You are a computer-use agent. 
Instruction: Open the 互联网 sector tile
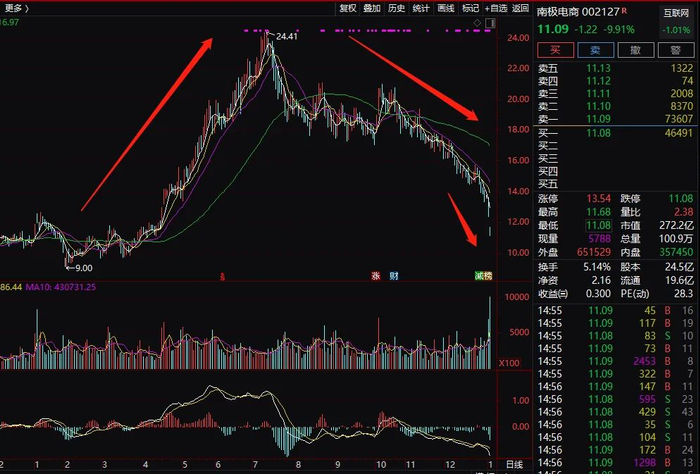[x=676, y=21]
